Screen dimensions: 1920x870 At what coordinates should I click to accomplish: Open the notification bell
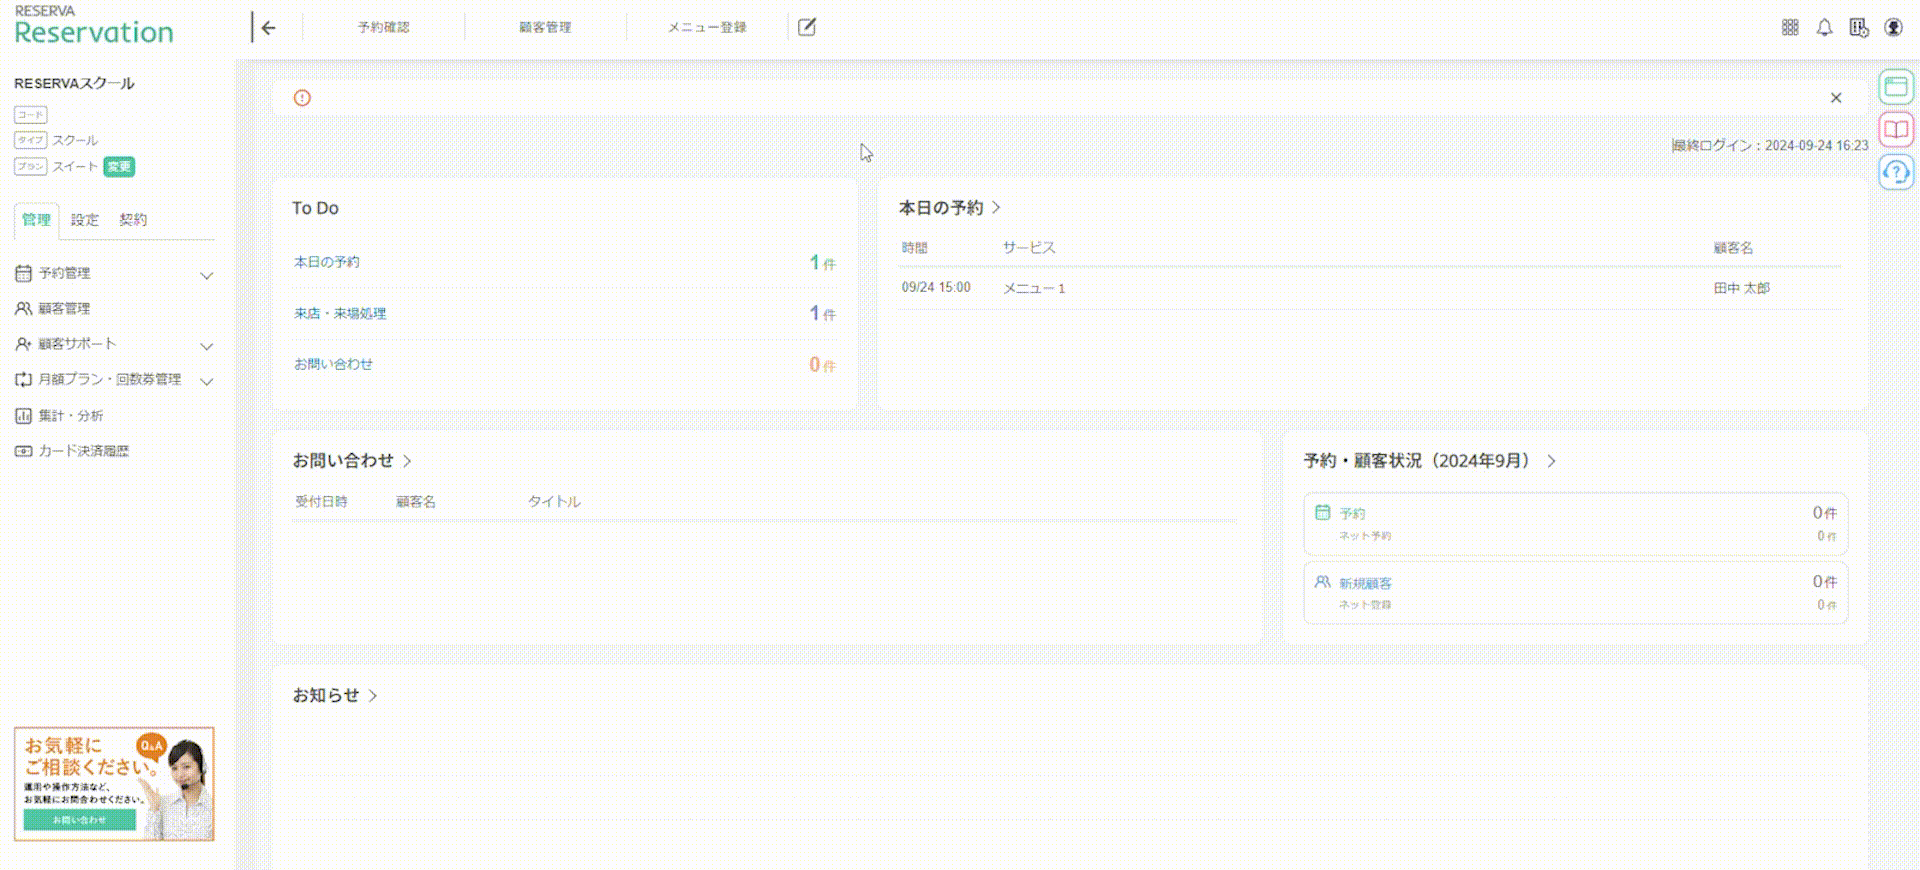point(1824,28)
